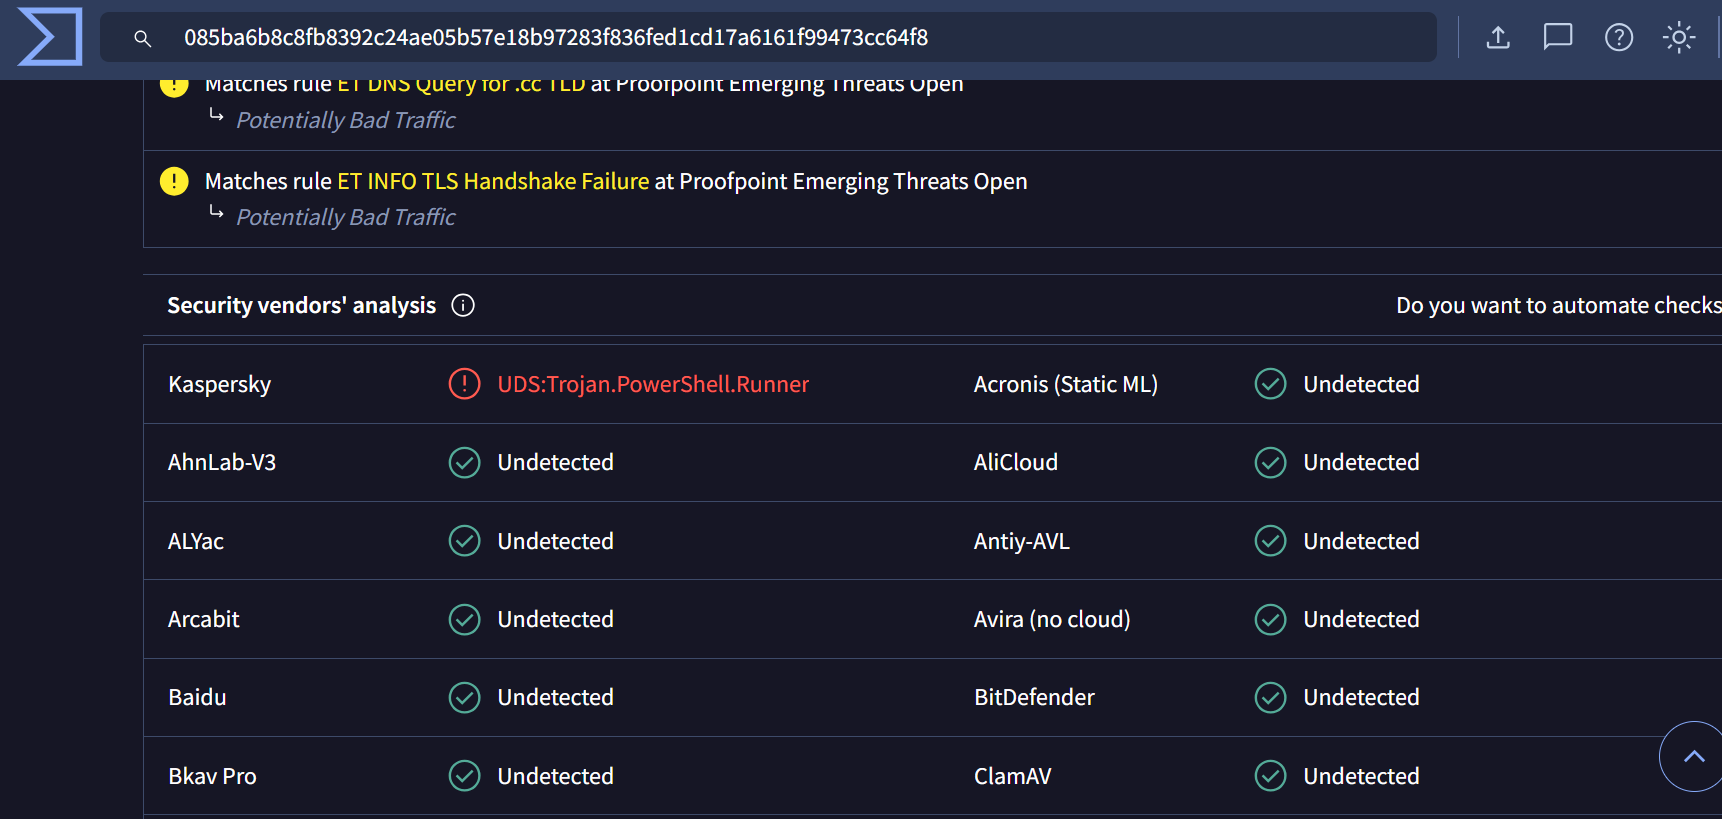
Task: Click the Arcabit undetected check icon
Action: tap(464, 619)
